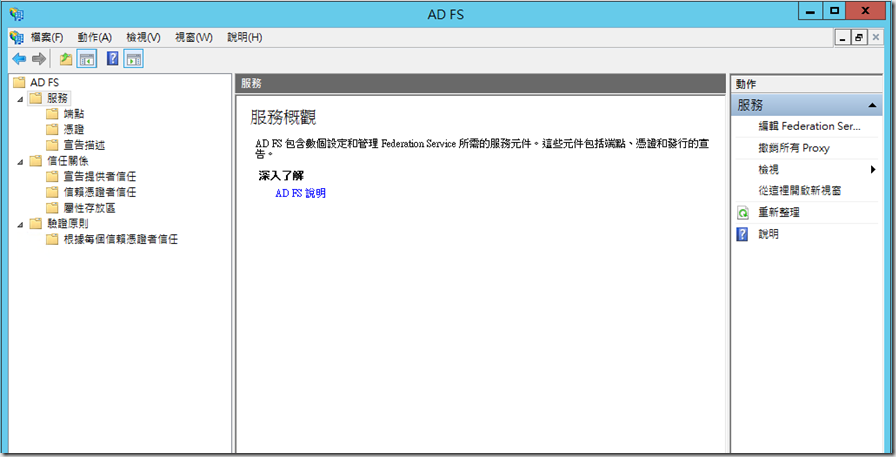
Task: Select the 憑證 folder in tree
Action: 73,129
